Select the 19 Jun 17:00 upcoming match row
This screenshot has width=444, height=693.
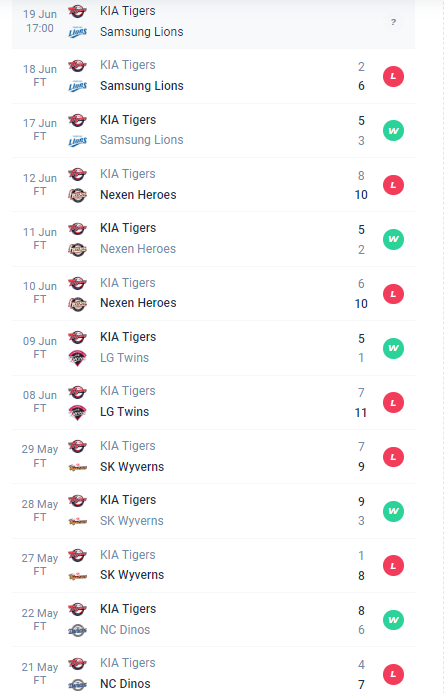coord(213,22)
